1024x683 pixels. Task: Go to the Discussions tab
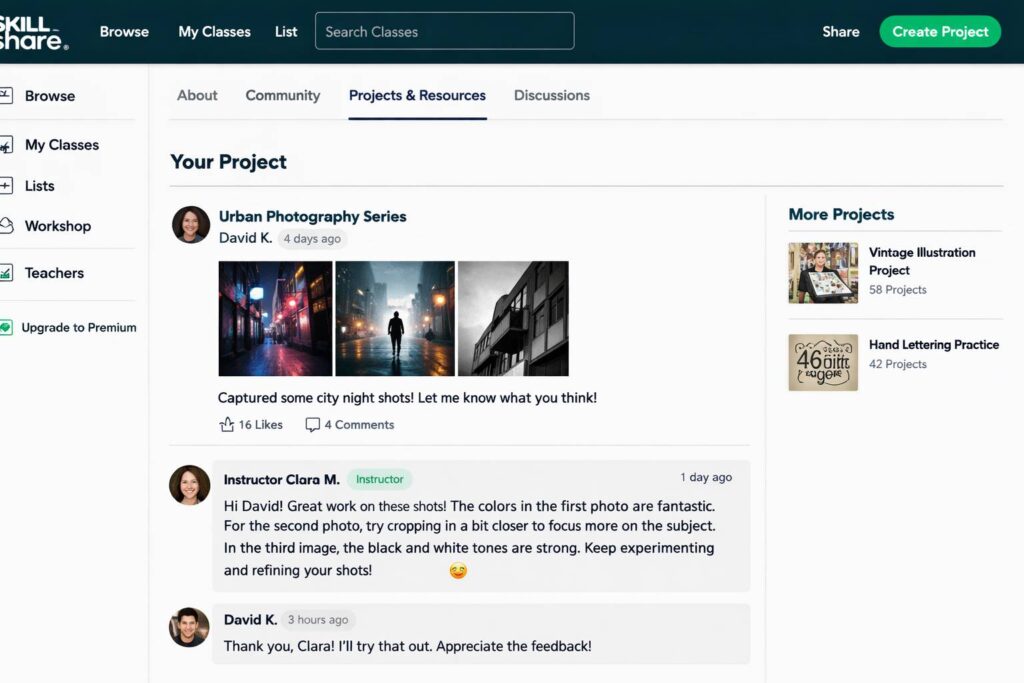click(x=552, y=96)
